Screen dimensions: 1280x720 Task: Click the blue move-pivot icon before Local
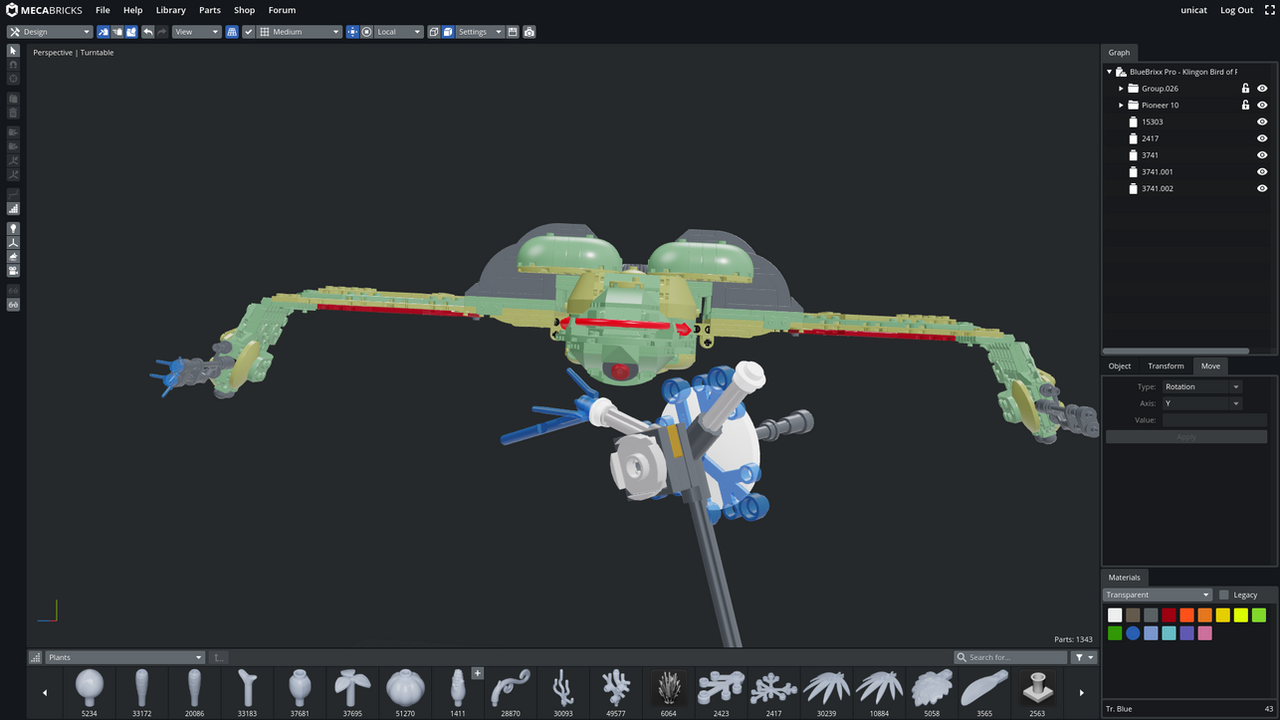point(352,32)
